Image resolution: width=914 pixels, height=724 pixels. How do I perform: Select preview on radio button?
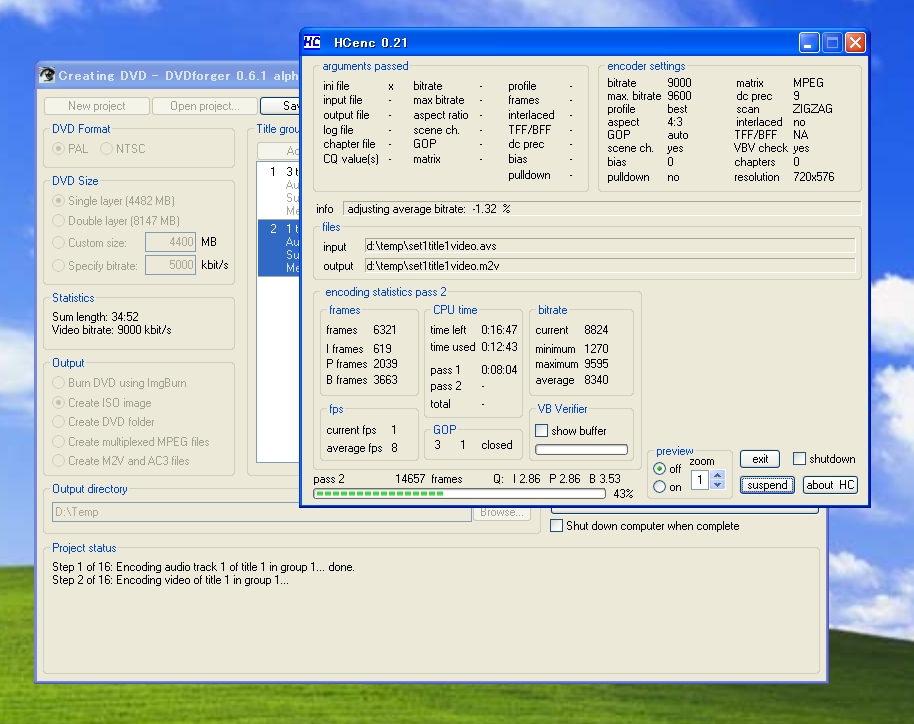tap(659, 487)
